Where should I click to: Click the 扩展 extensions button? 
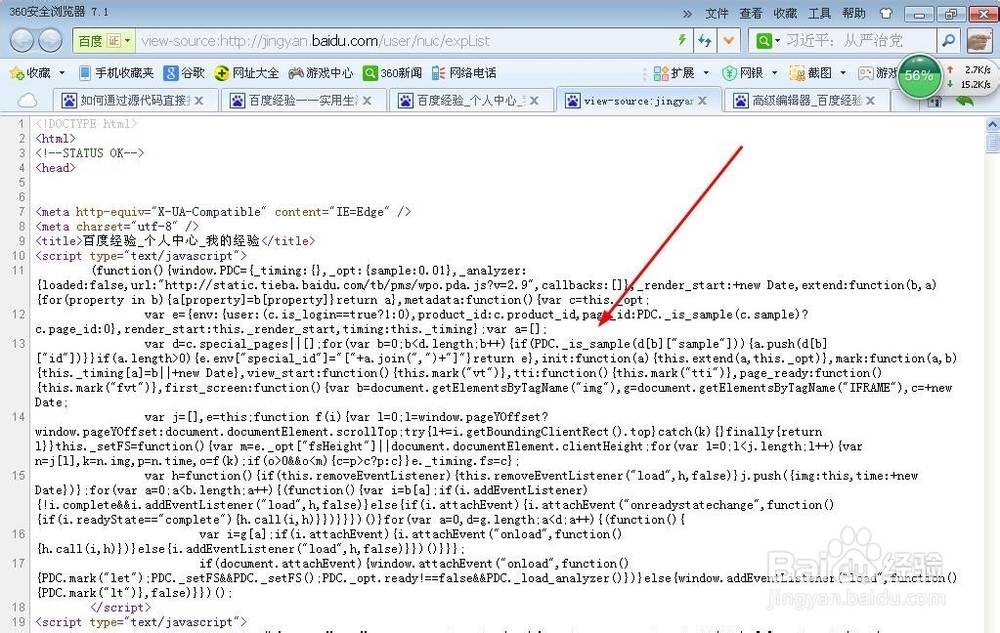click(x=674, y=73)
